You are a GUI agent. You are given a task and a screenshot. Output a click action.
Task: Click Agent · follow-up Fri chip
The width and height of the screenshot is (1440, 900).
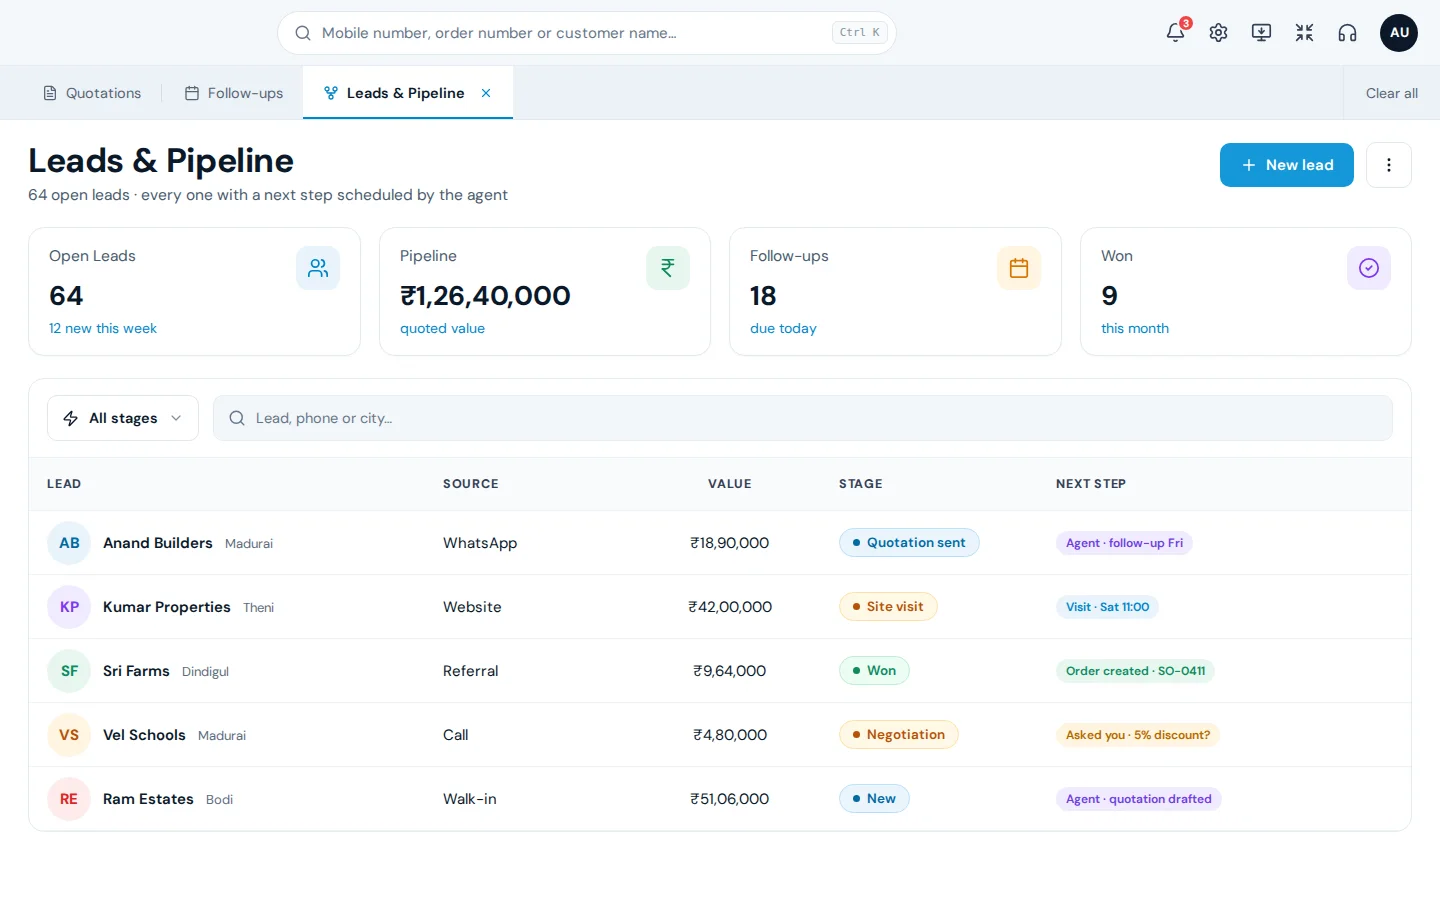1124,543
